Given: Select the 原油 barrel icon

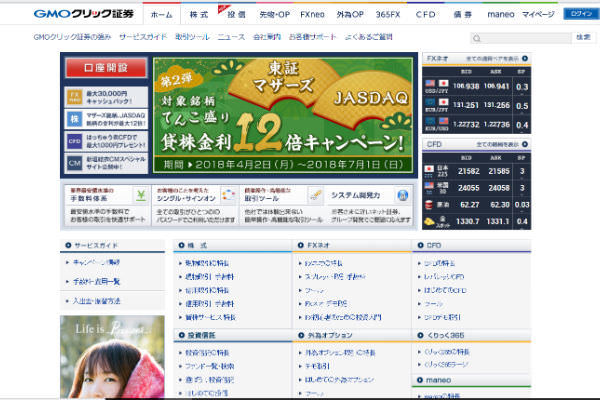Looking at the screenshot, I should 429,205.
